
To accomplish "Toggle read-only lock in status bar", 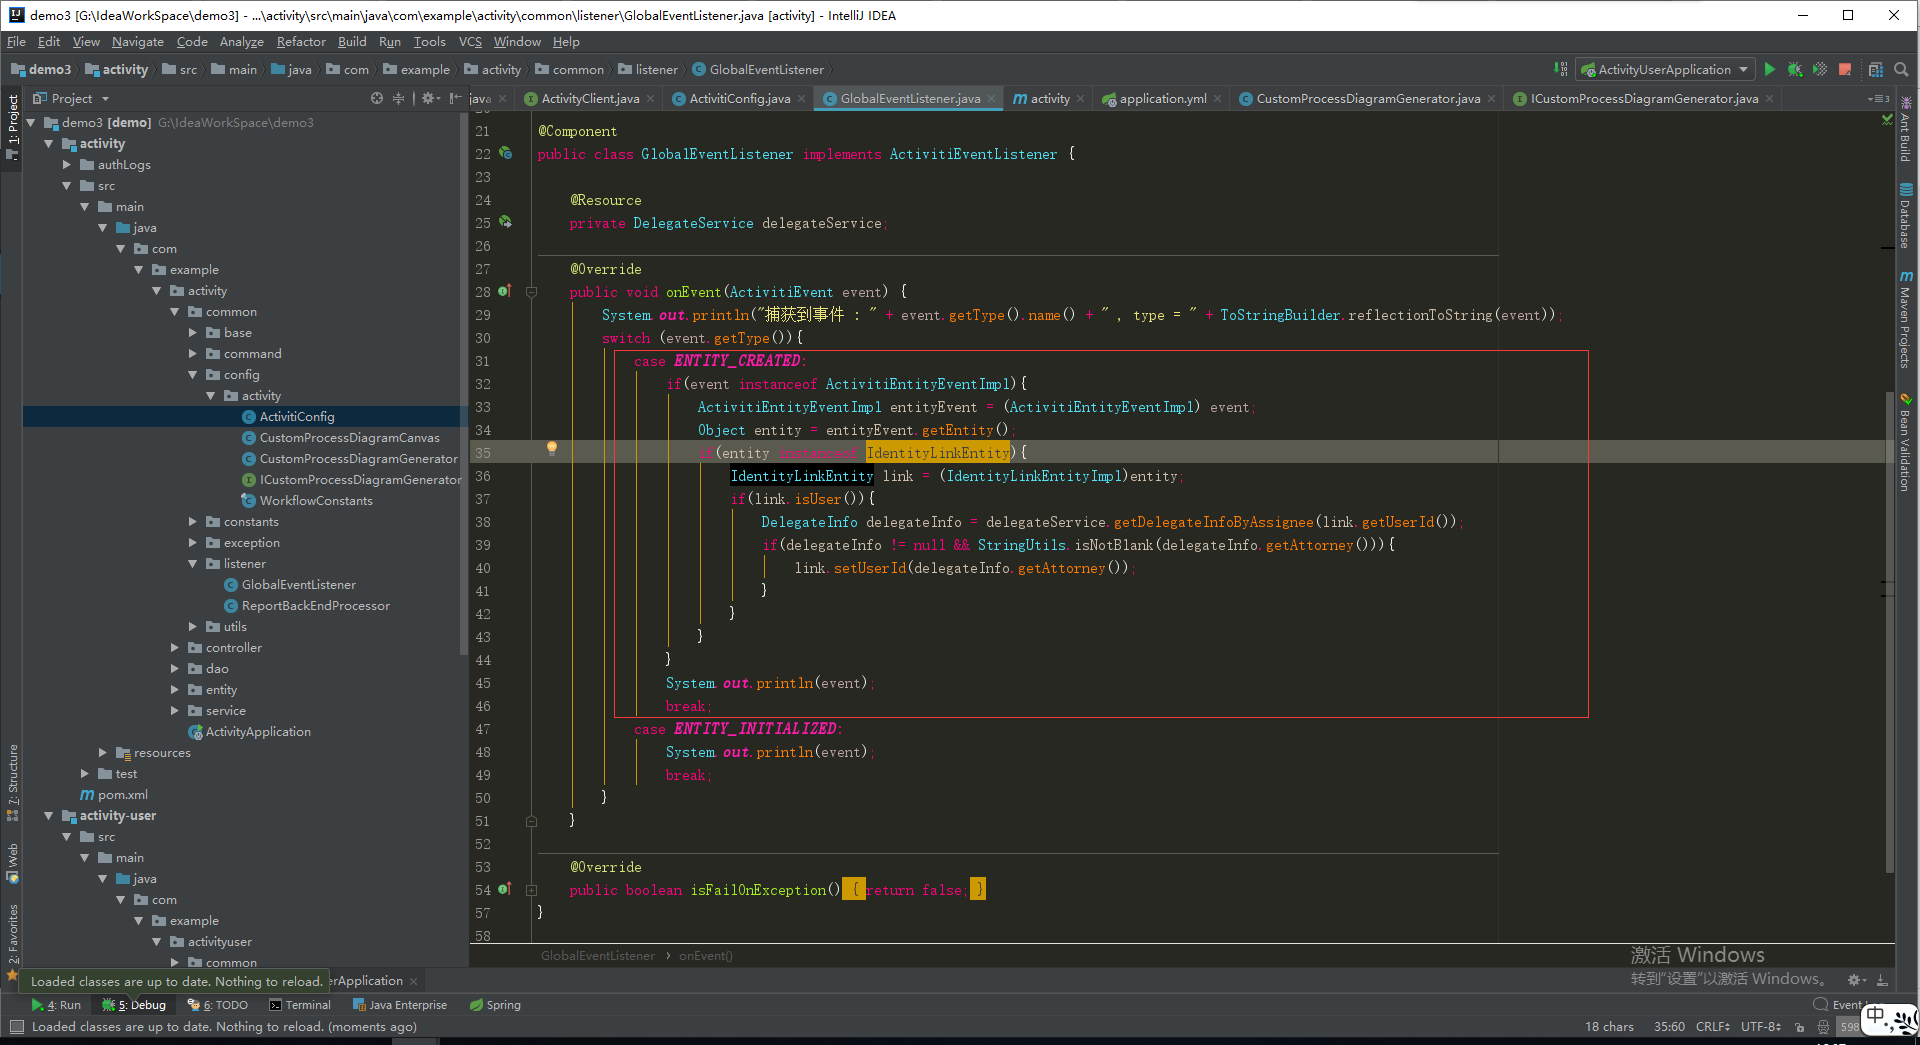I will click(1800, 1027).
